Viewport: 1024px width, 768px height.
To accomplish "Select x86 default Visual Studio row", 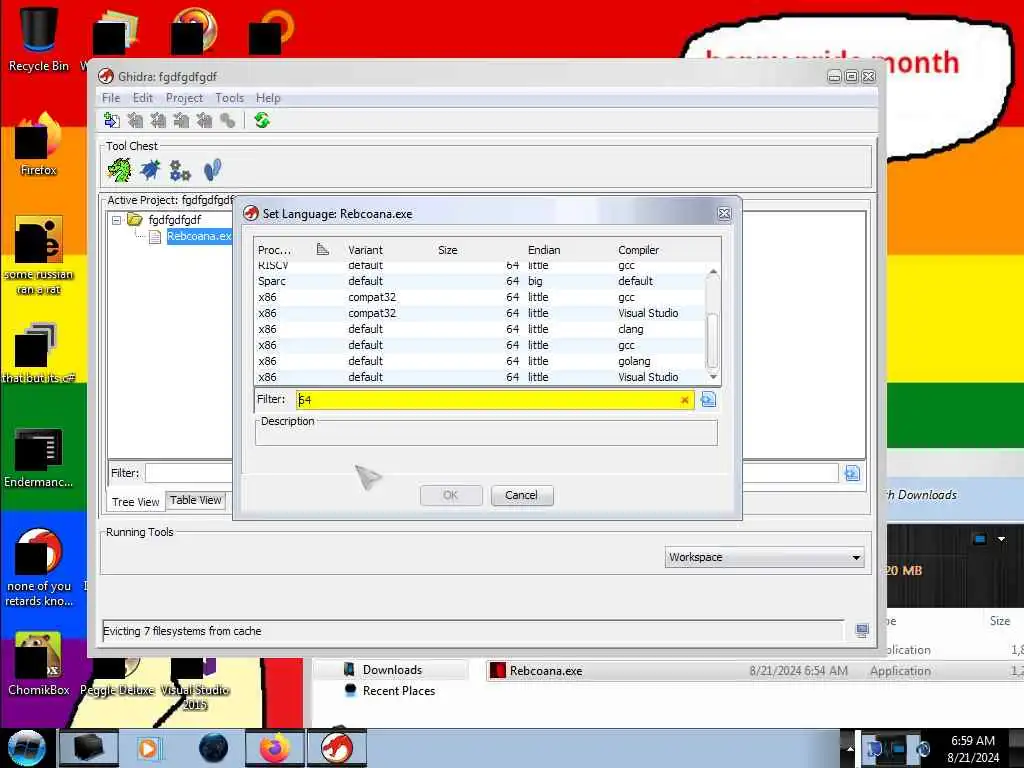I will [x=480, y=377].
